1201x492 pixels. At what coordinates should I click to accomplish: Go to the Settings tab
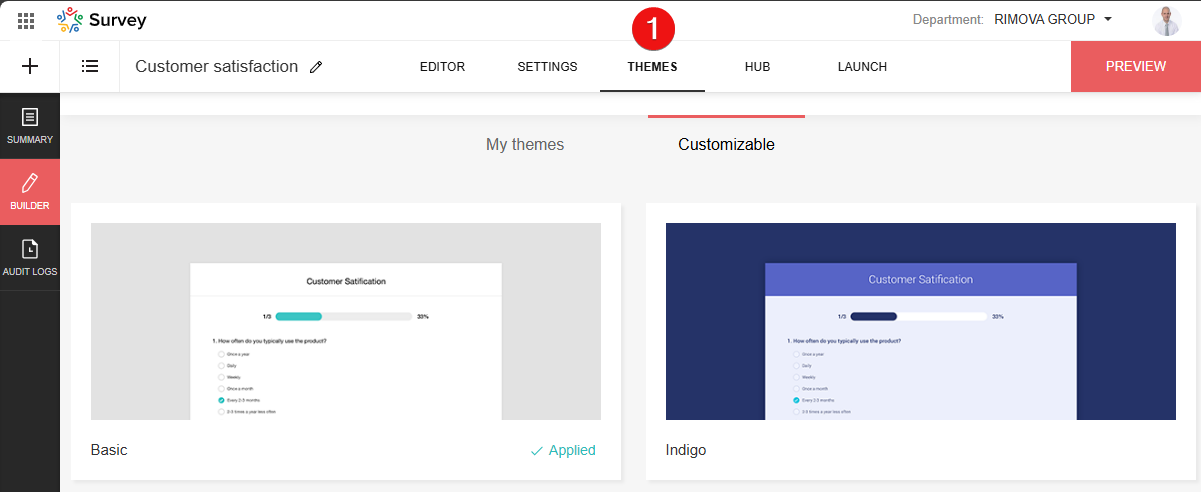(x=547, y=67)
